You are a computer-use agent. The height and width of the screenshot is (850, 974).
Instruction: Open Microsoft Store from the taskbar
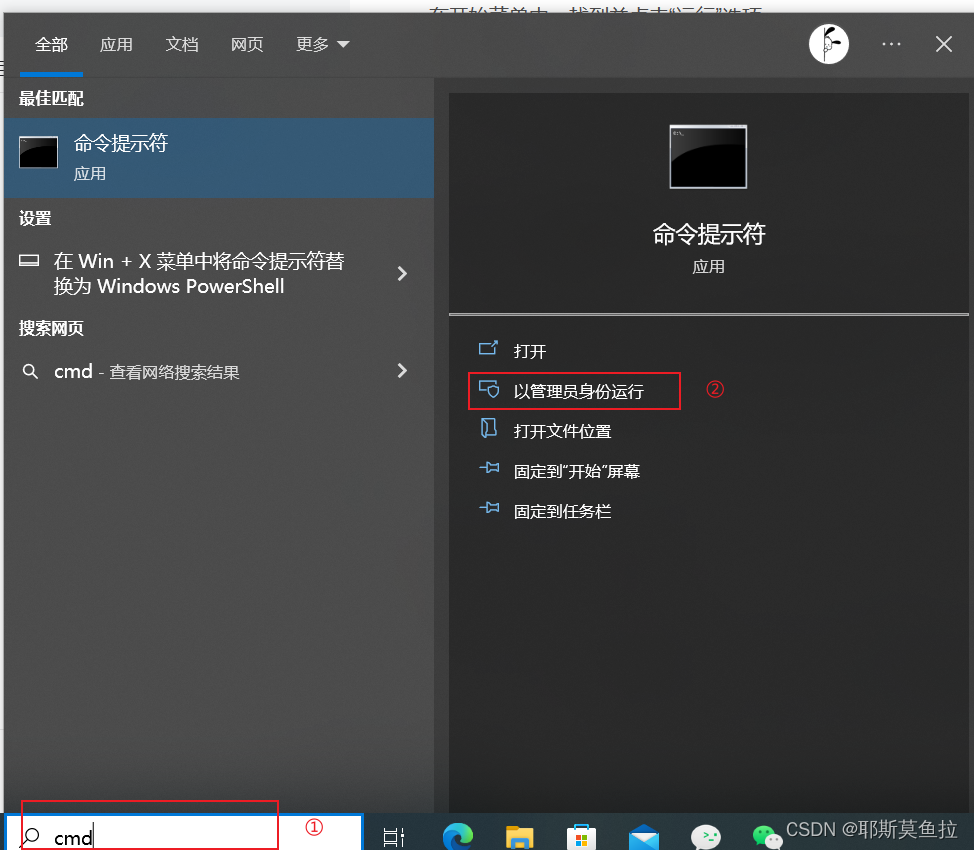click(581, 837)
